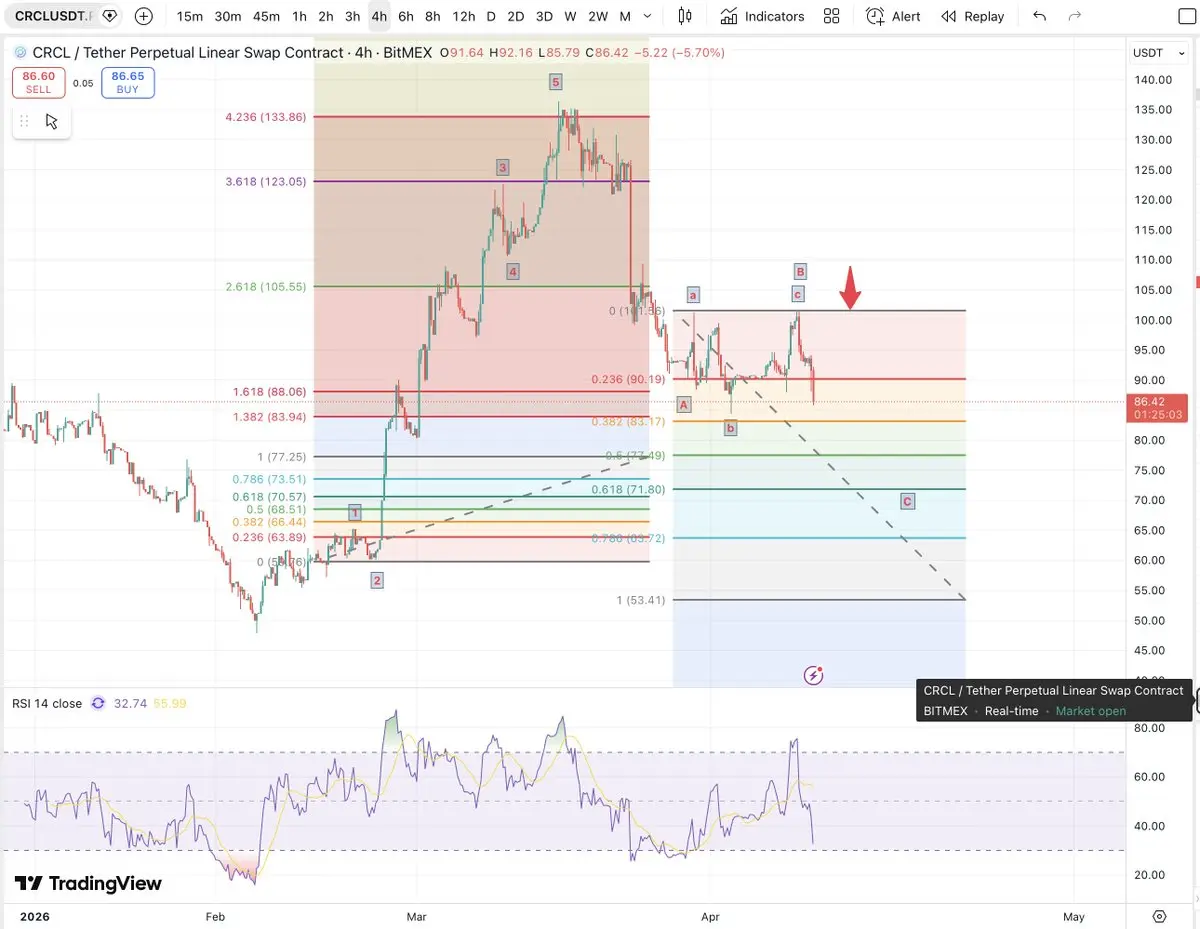Switch to the monthly M timeframe
Image resolution: width=1200 pixels, height=929 pixels.
(625, 16)
